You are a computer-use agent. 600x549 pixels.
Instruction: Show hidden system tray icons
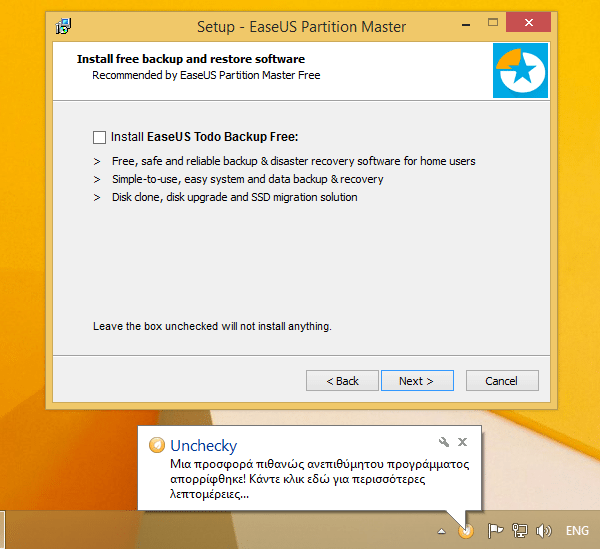442,531
